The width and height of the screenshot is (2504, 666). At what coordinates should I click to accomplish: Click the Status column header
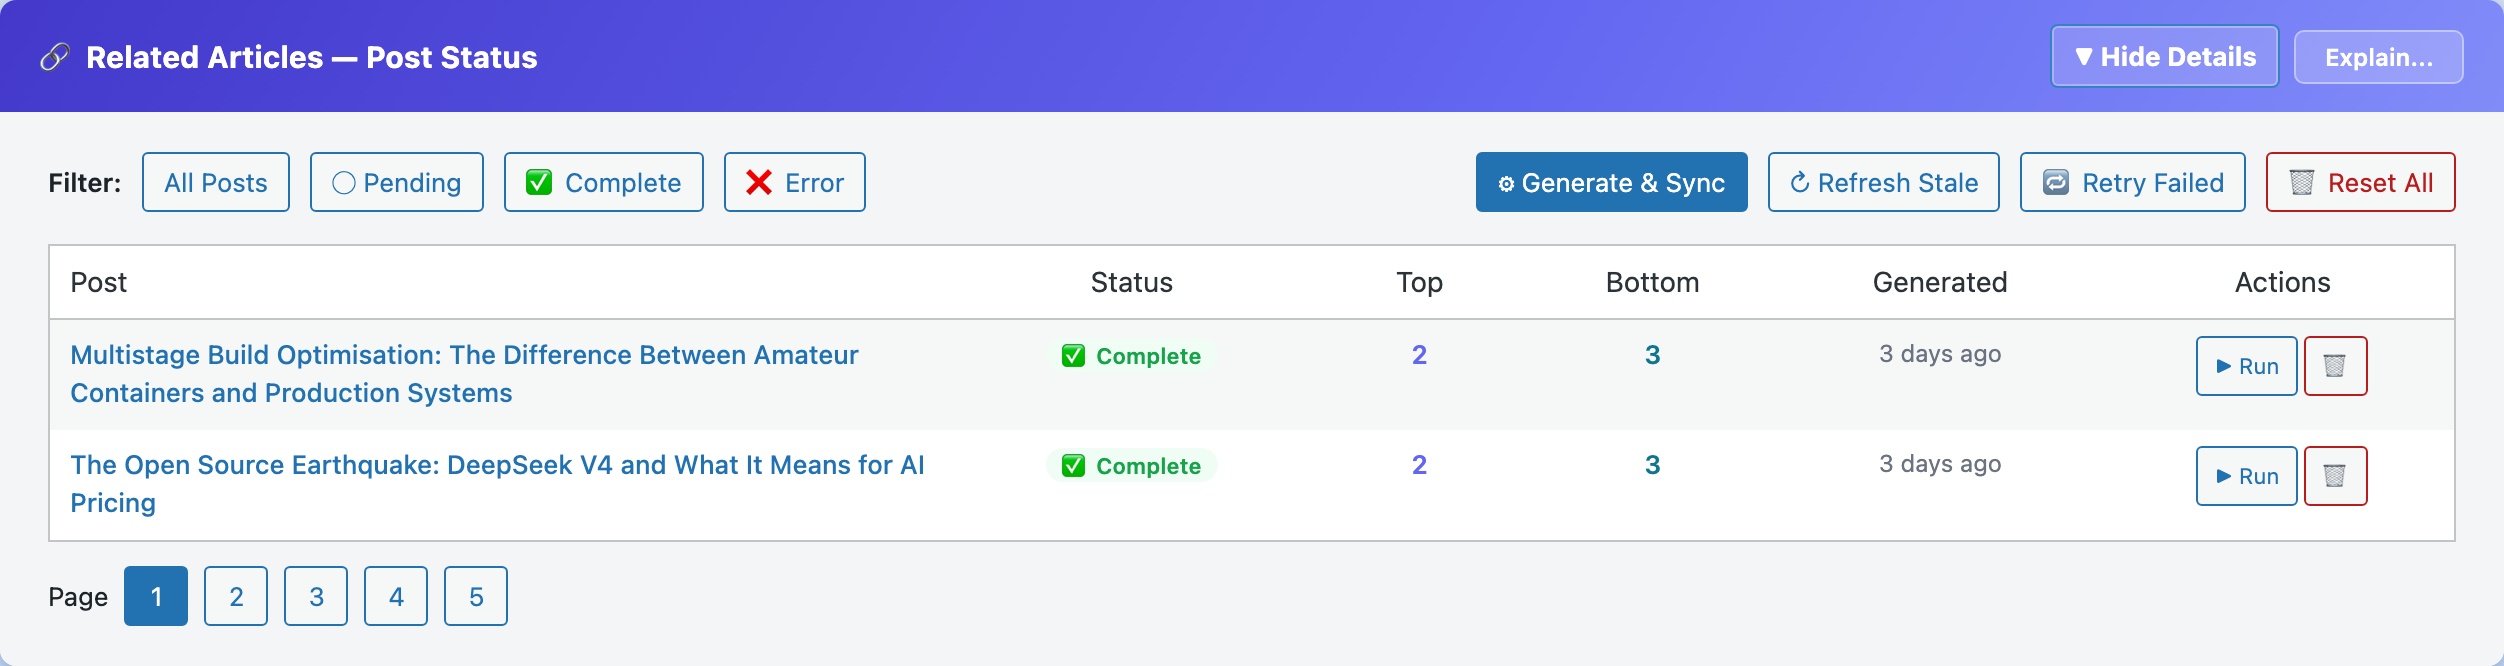1131,282
